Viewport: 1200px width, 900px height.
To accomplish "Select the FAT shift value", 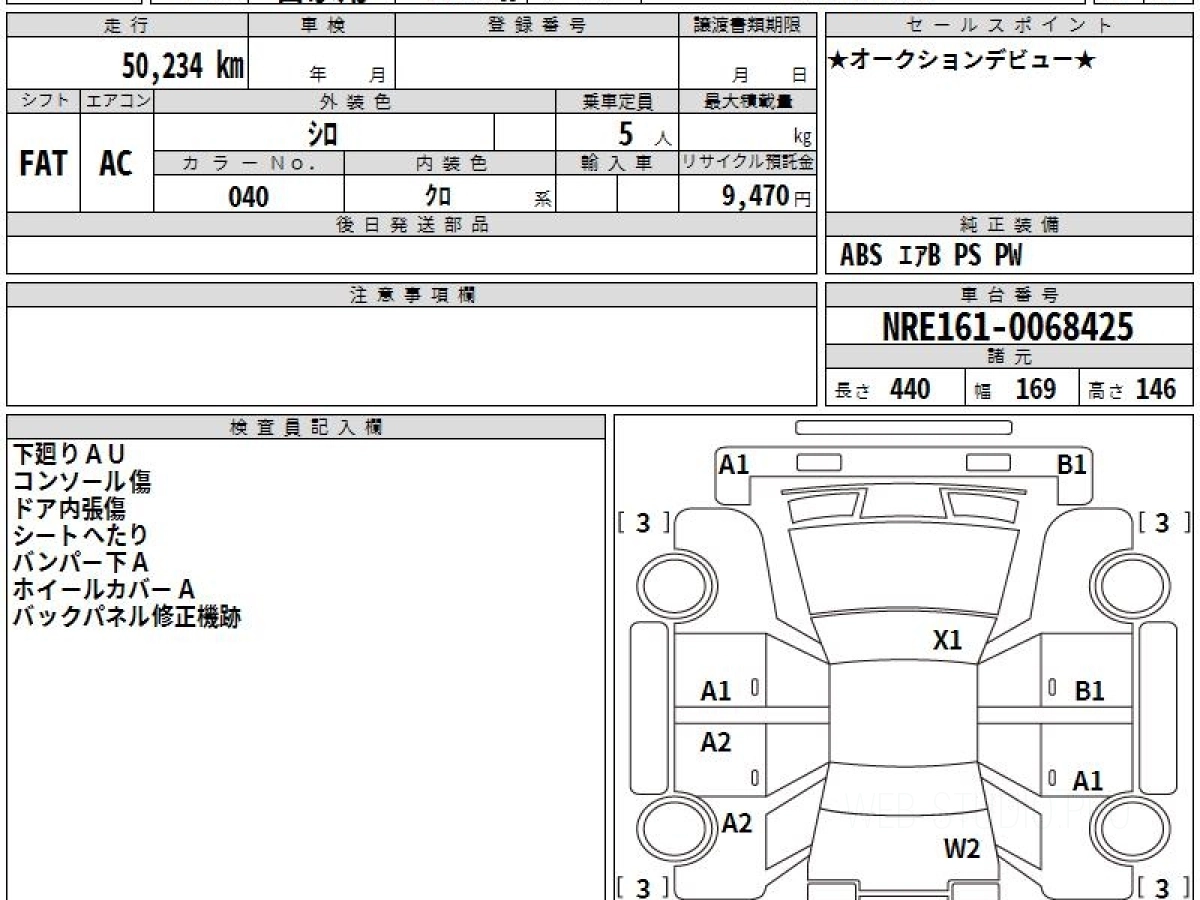I will point(43,163).
